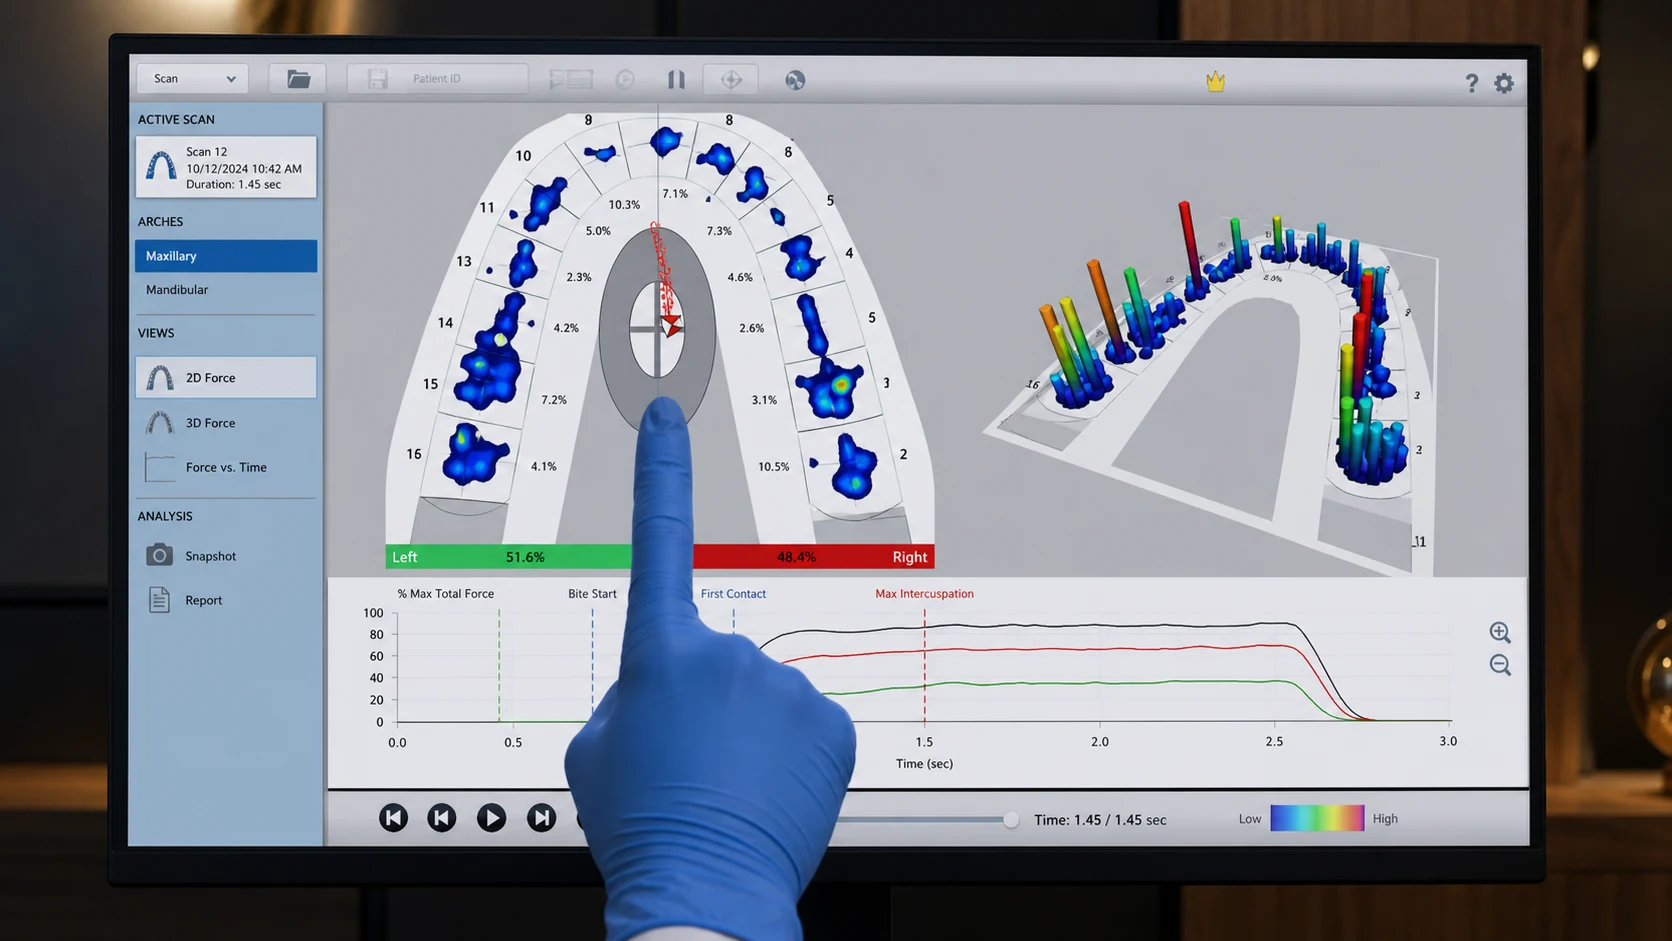
Task: Select the Scan 12 active scan card
Action: pyautogui.click(x=226, y=167)
